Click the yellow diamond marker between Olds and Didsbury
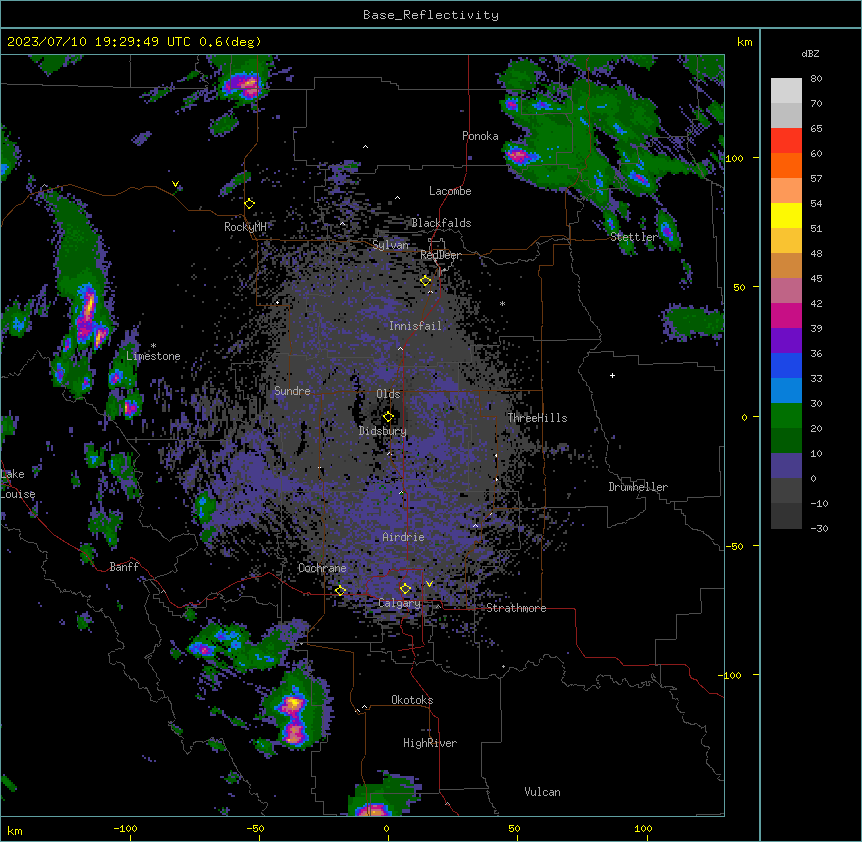This screenshot has height=842, width=862. [x=388, y=417]
